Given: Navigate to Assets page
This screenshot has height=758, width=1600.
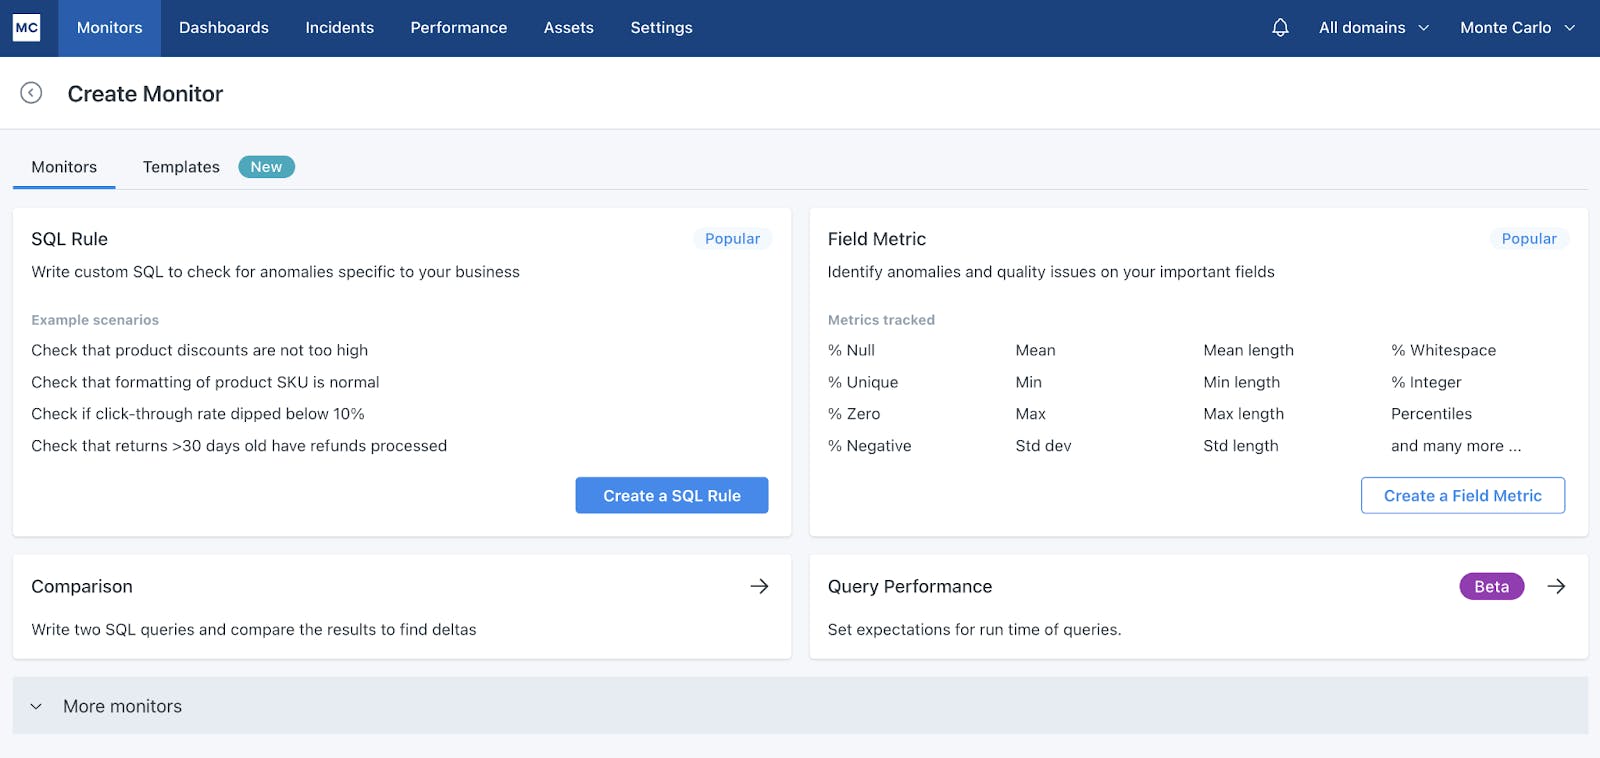Looking at the screenshot, I should (568, 28).
